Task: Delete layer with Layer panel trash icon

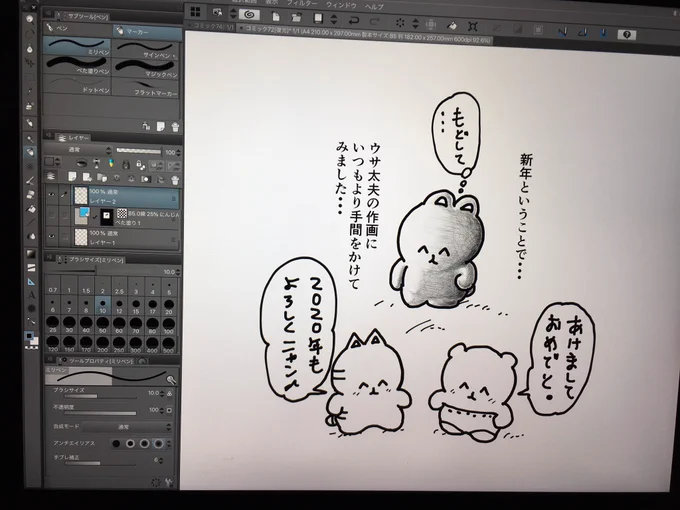Action: 175,180
